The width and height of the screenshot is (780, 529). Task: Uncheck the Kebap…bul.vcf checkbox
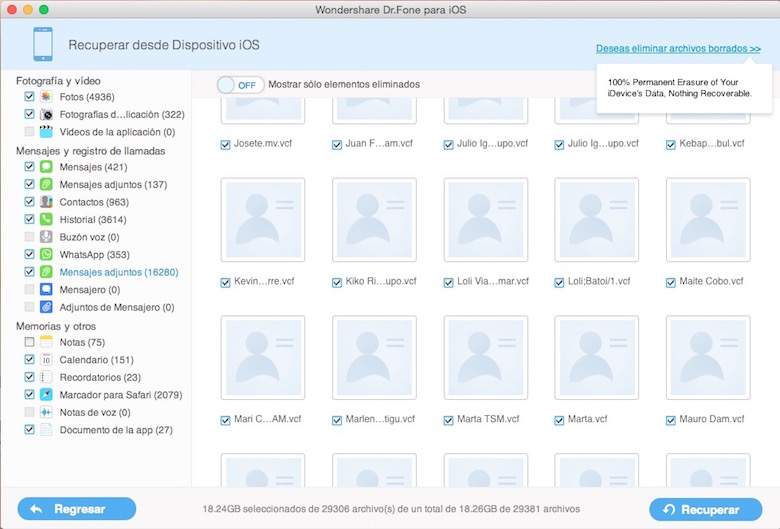pyautogui.click(x=671, y=145)
